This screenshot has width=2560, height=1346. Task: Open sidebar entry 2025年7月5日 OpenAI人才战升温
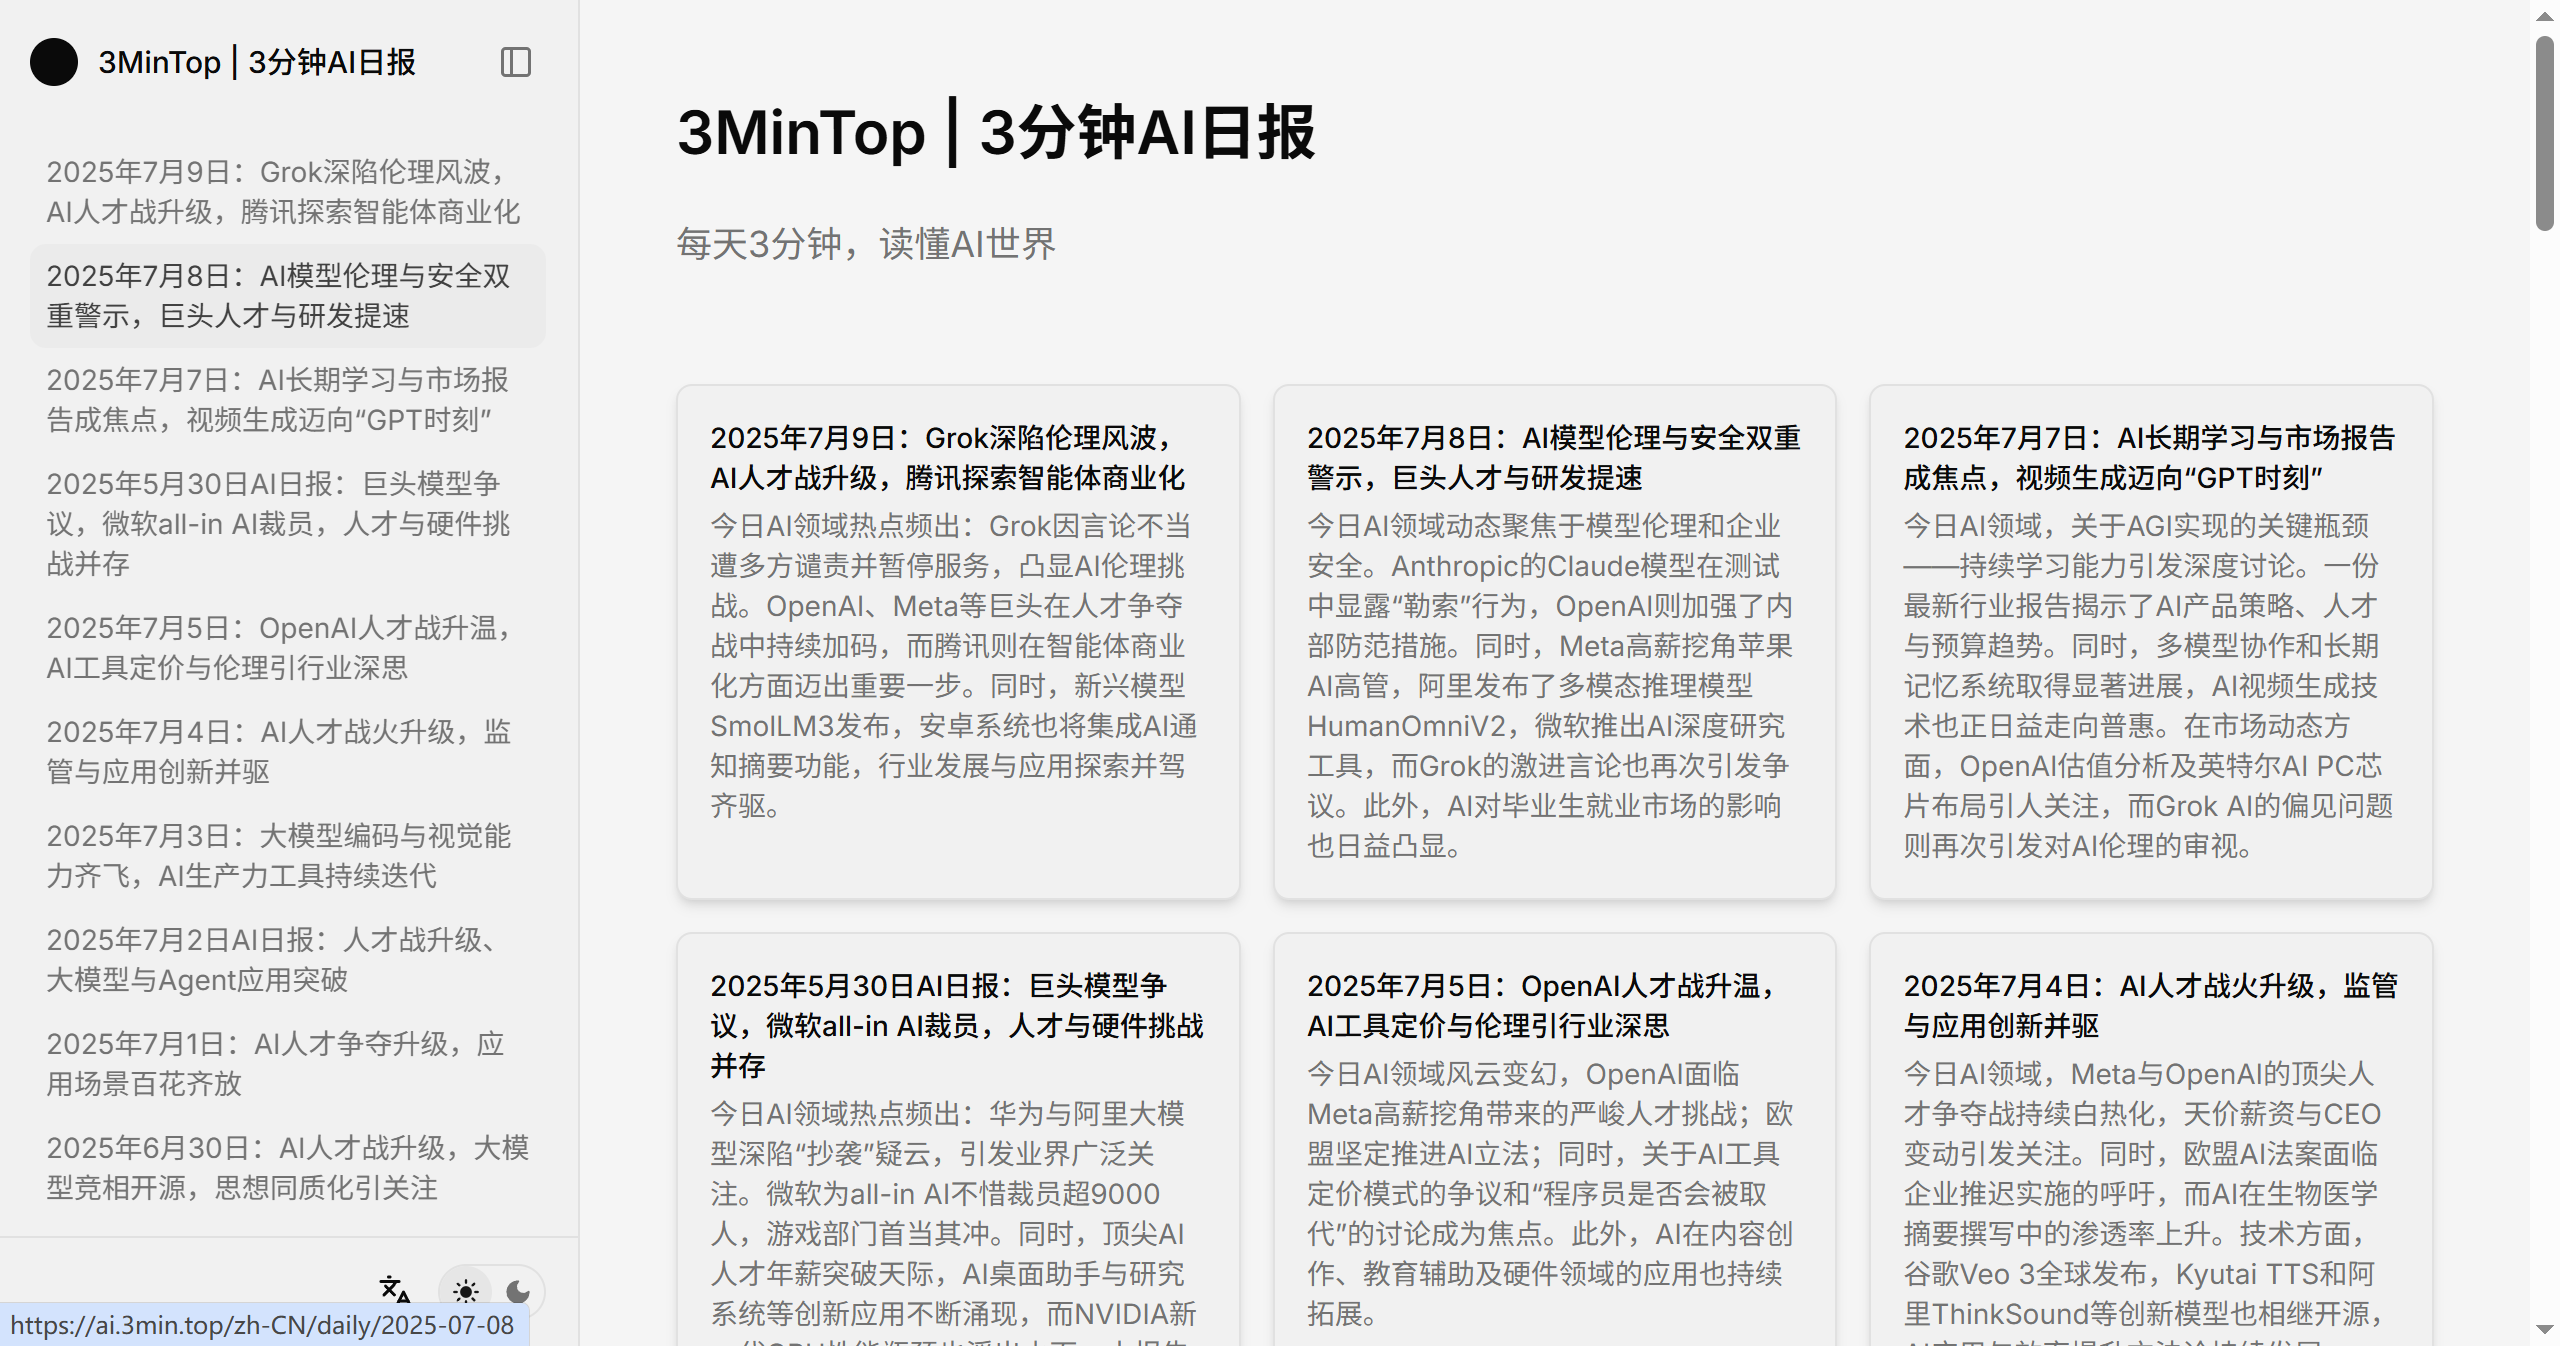(x=288, y=648)
